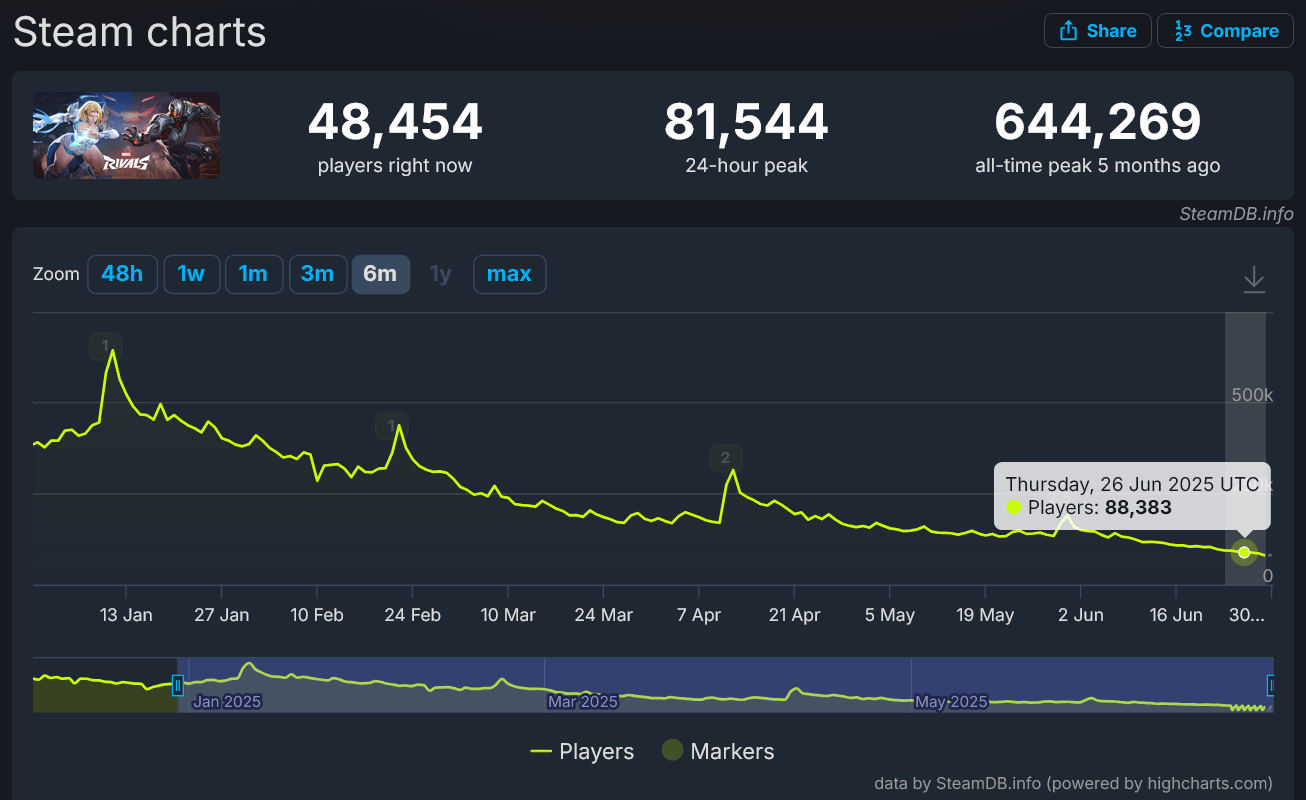This screenshot has height=800, width=1306.
Task: Click the 16 Jun axis label
Action: (1176, 615)
